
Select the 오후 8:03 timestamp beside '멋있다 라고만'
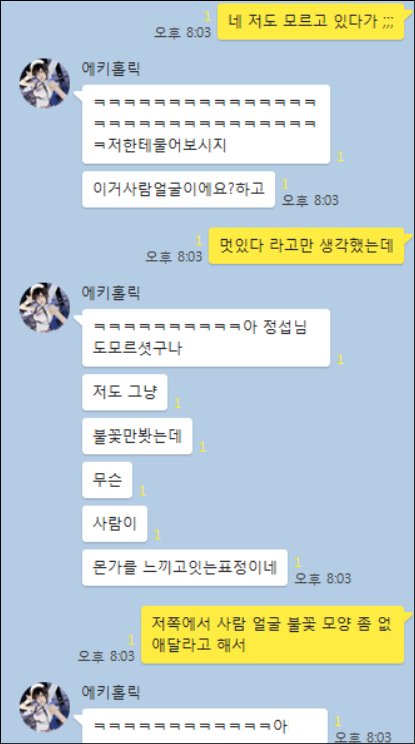point(174,257)
